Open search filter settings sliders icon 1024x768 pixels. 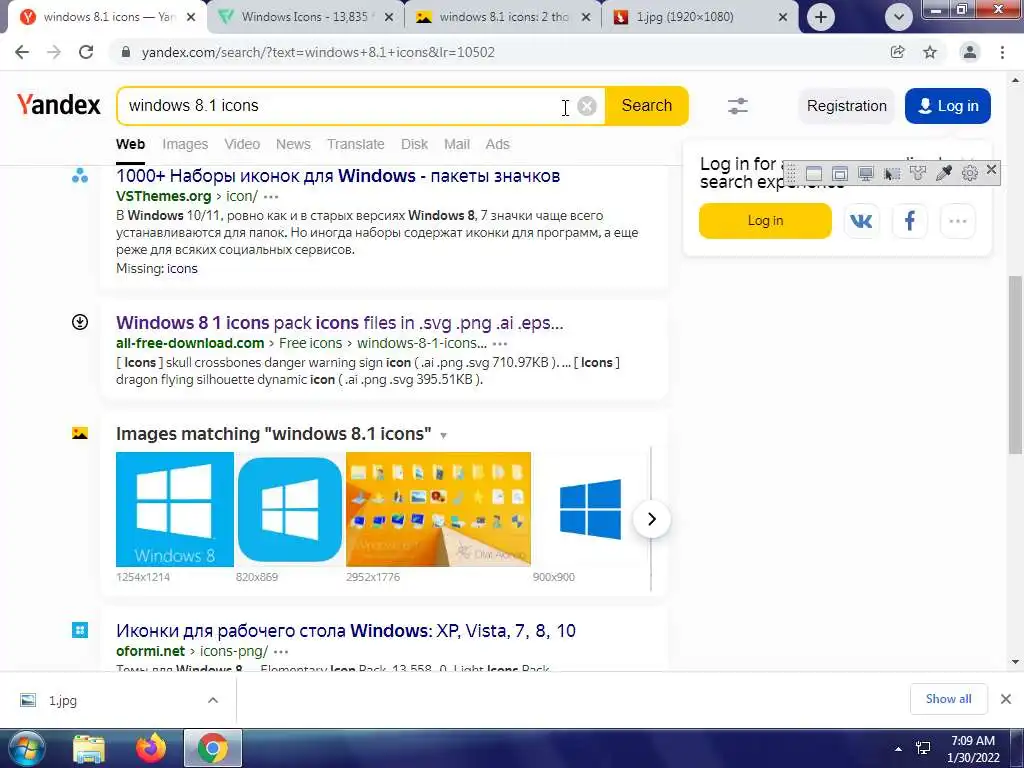coord(738,106)
